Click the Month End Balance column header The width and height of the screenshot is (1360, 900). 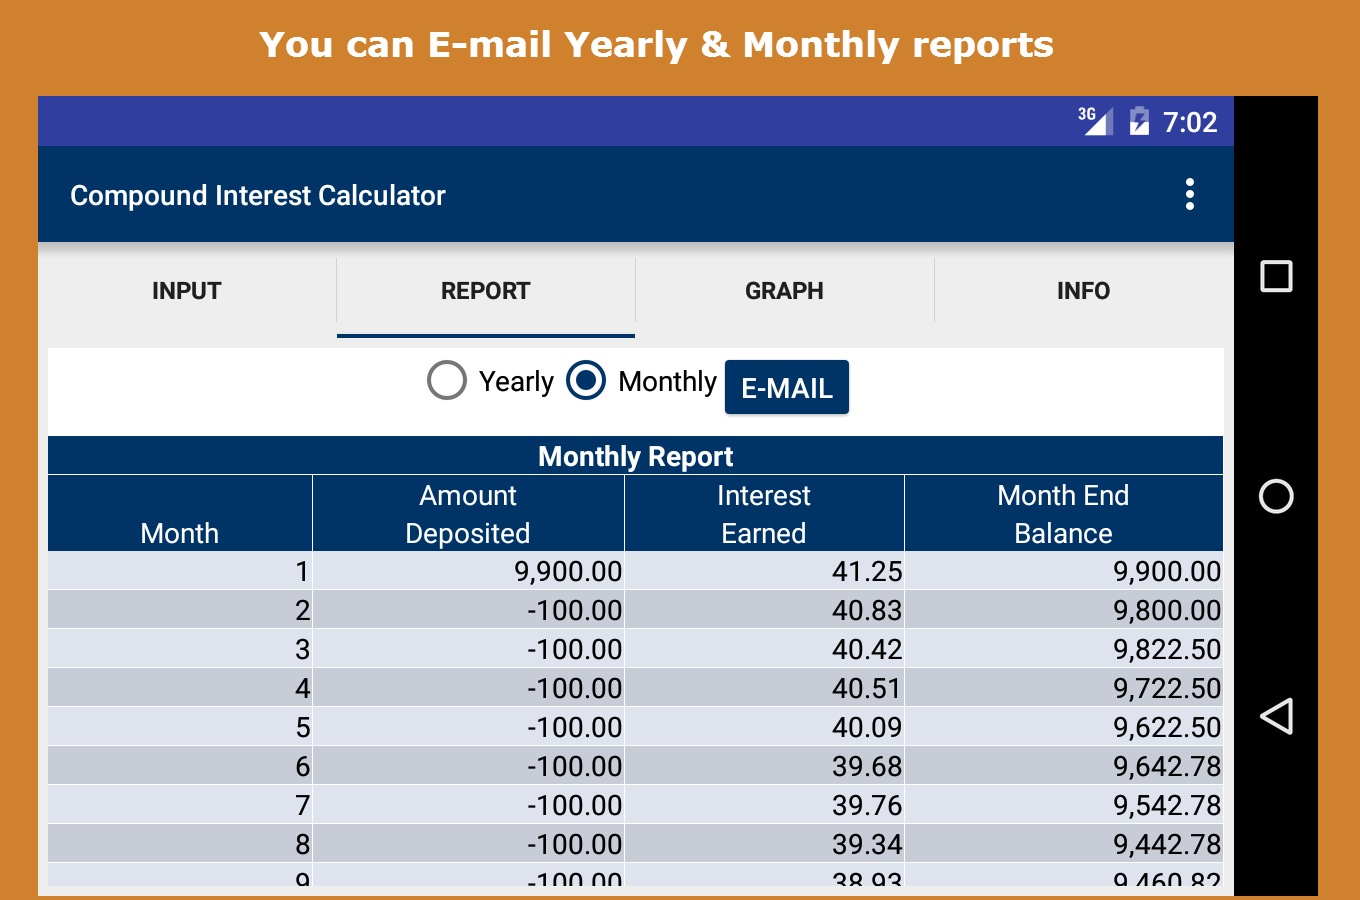(x=1064, y=514)
